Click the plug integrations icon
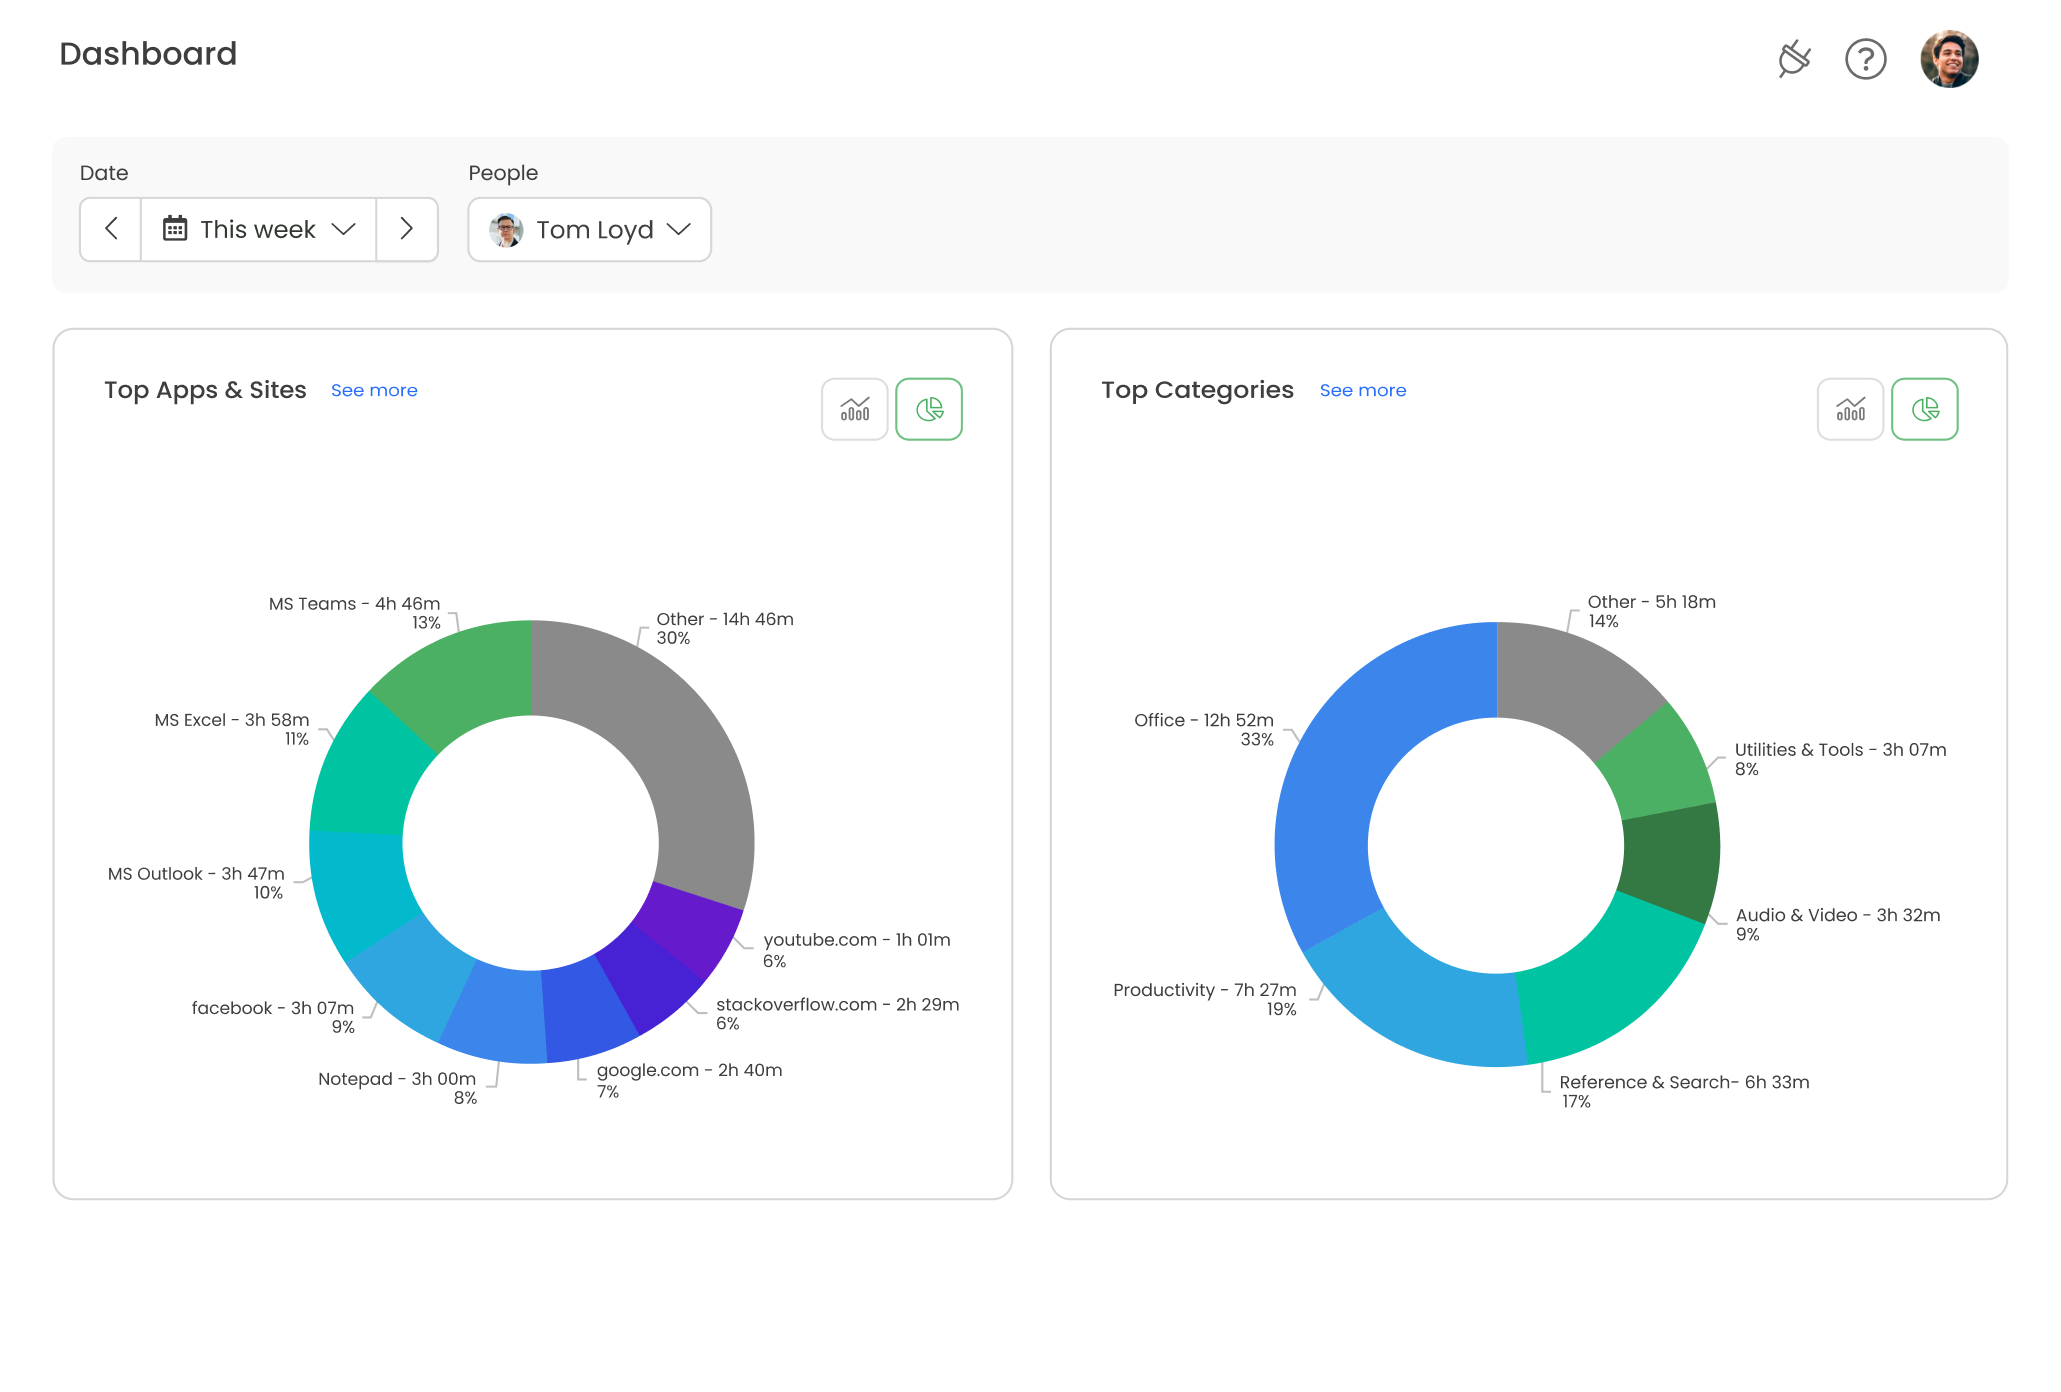 coord(1794,59)
